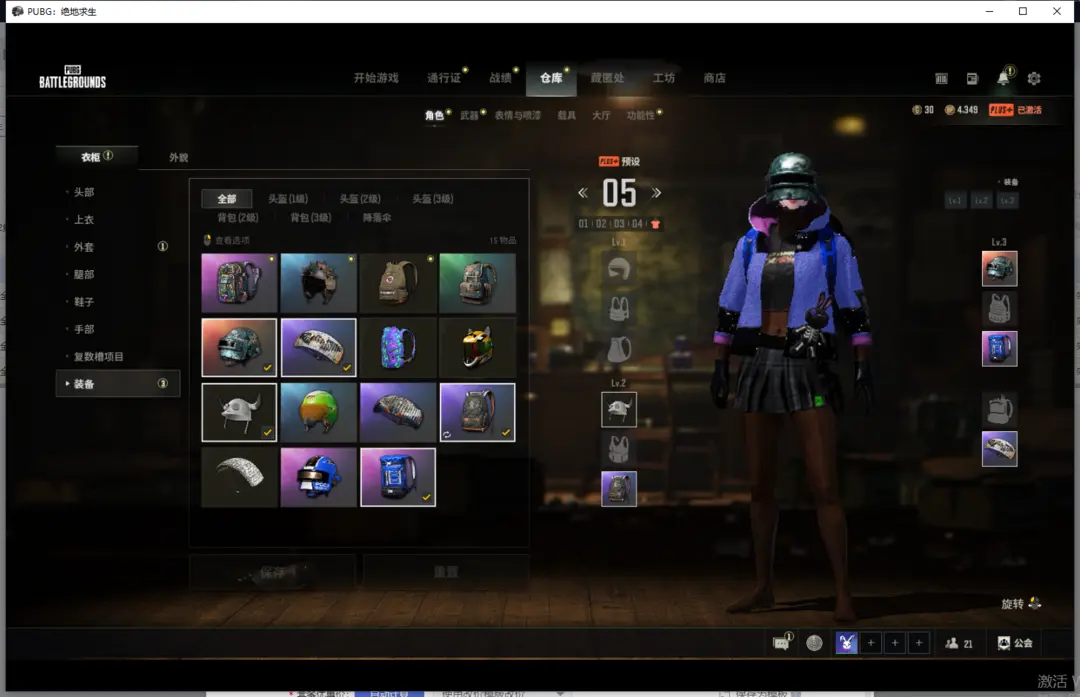Select the empty Lv.2 vest slot
This screenshot has width=1080, height=697.
click(619, 449)
